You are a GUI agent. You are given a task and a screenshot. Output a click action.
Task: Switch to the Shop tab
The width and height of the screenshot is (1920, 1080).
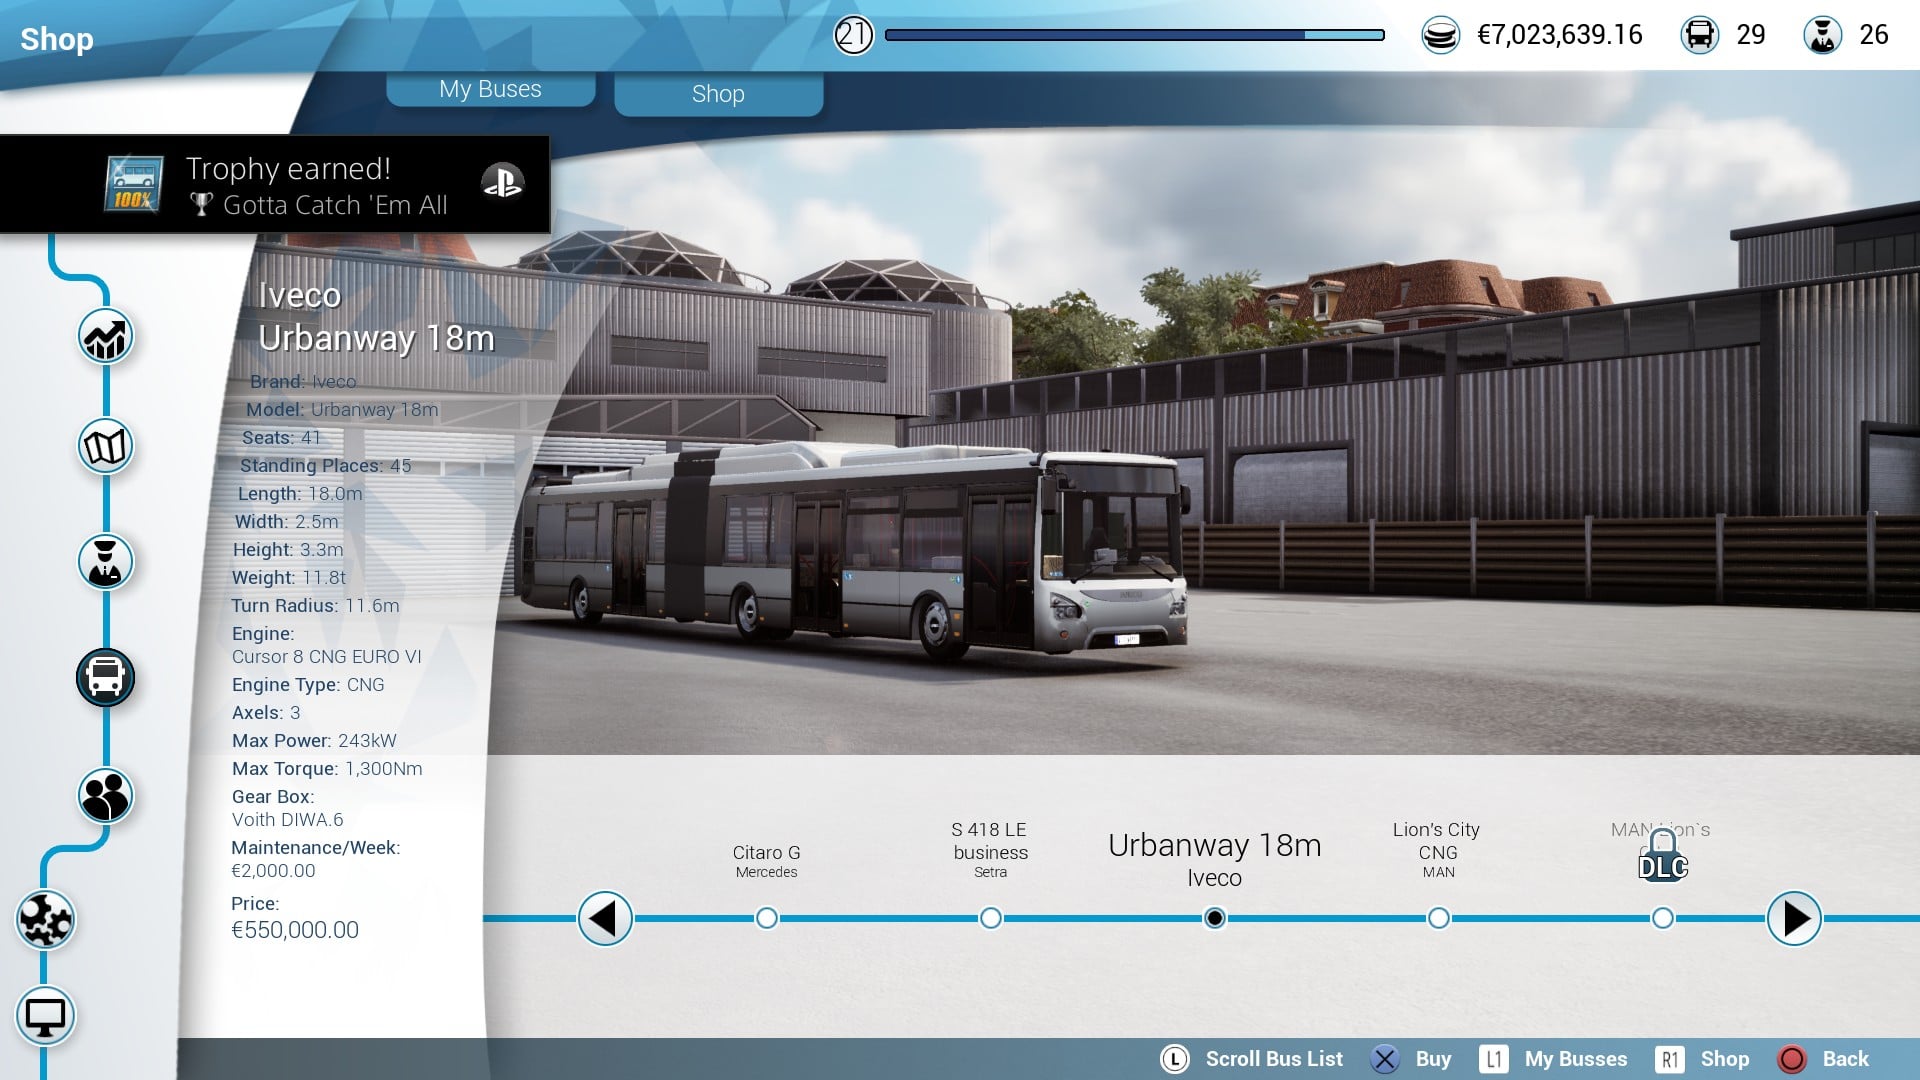718,94
